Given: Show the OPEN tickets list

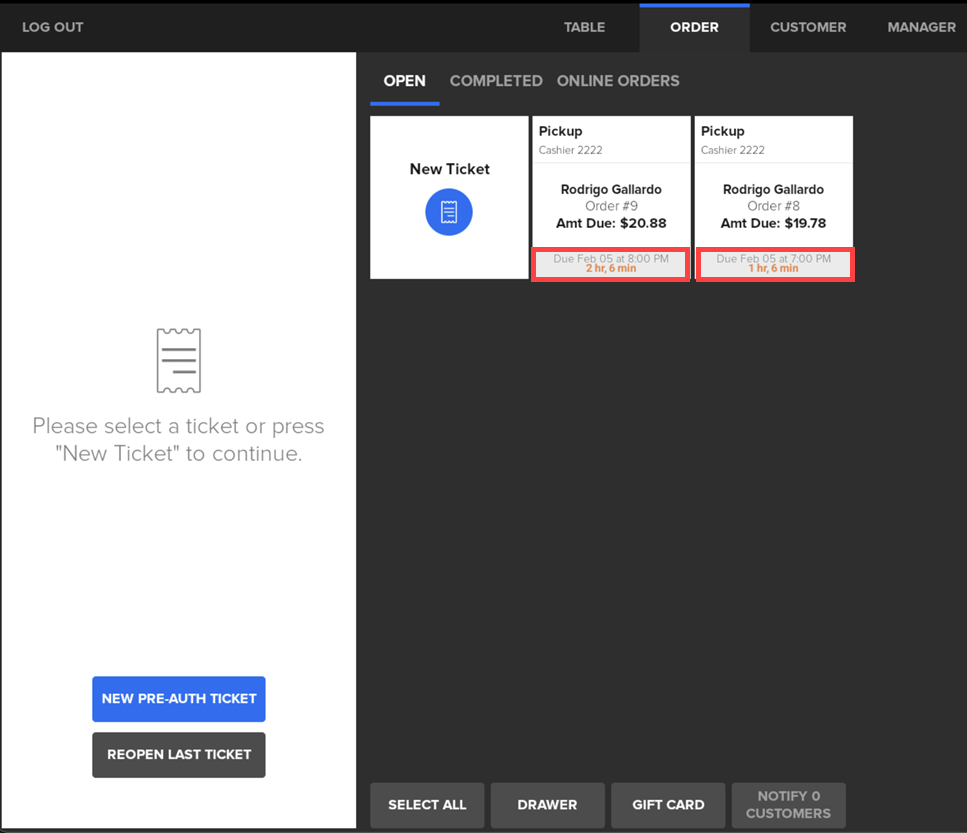Looking at the screenshot, I should (404, 81).
